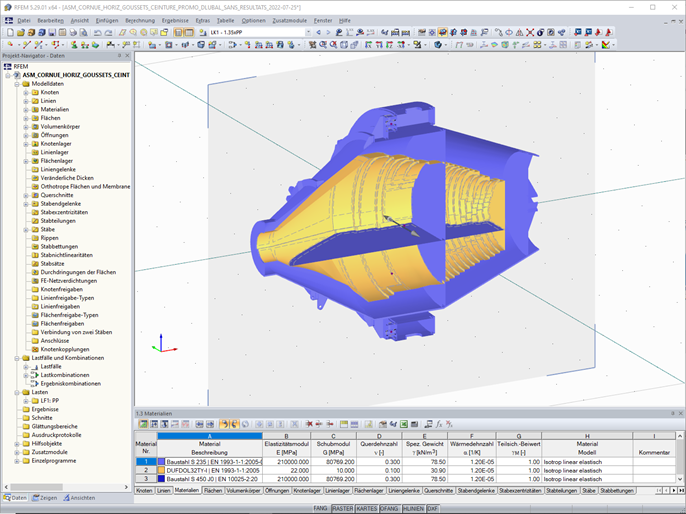This screenshot has width=686, height=514.
Task: Click the nodal support tool icon
Action: 74,45
